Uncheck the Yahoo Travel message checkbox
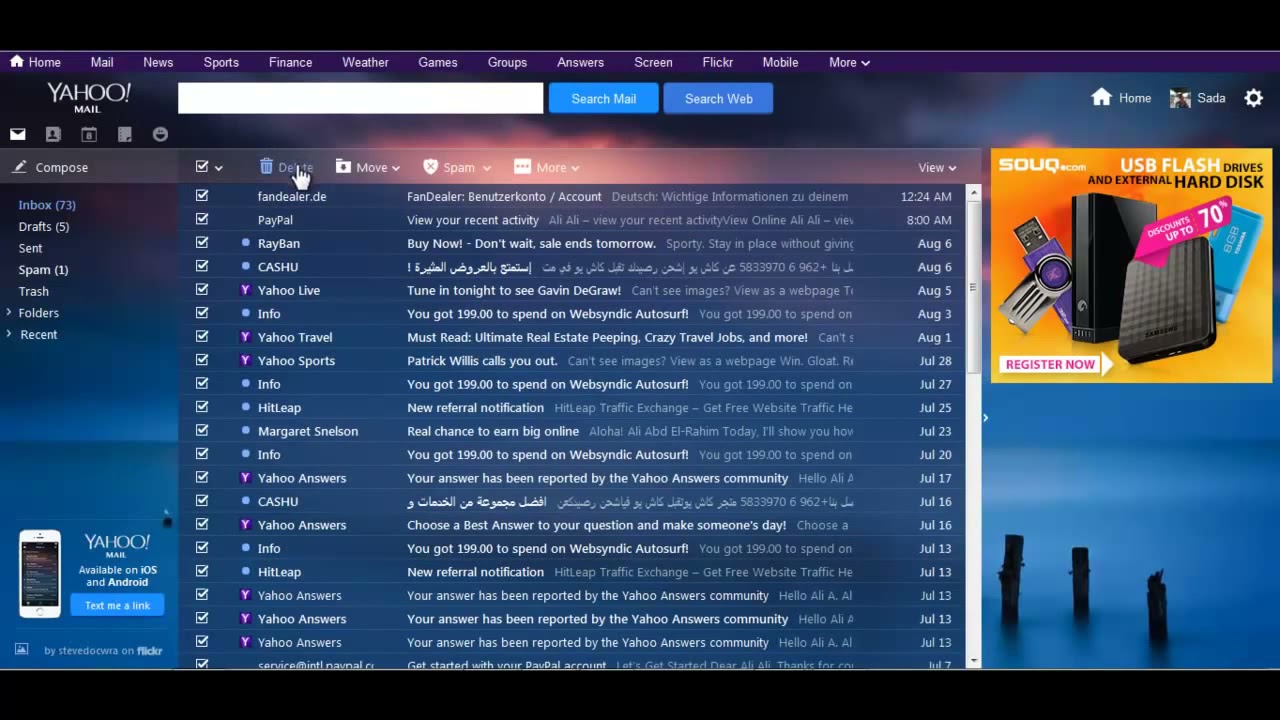 (202, 337)
